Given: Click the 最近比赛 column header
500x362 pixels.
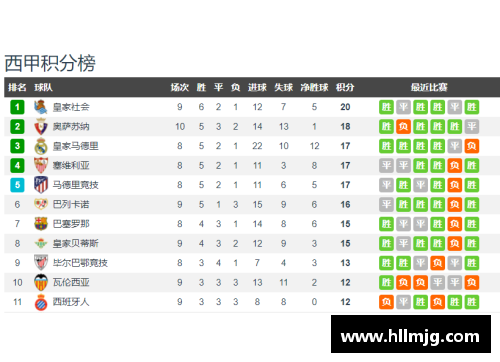Looking at the screenshot, I should (429, 87).
